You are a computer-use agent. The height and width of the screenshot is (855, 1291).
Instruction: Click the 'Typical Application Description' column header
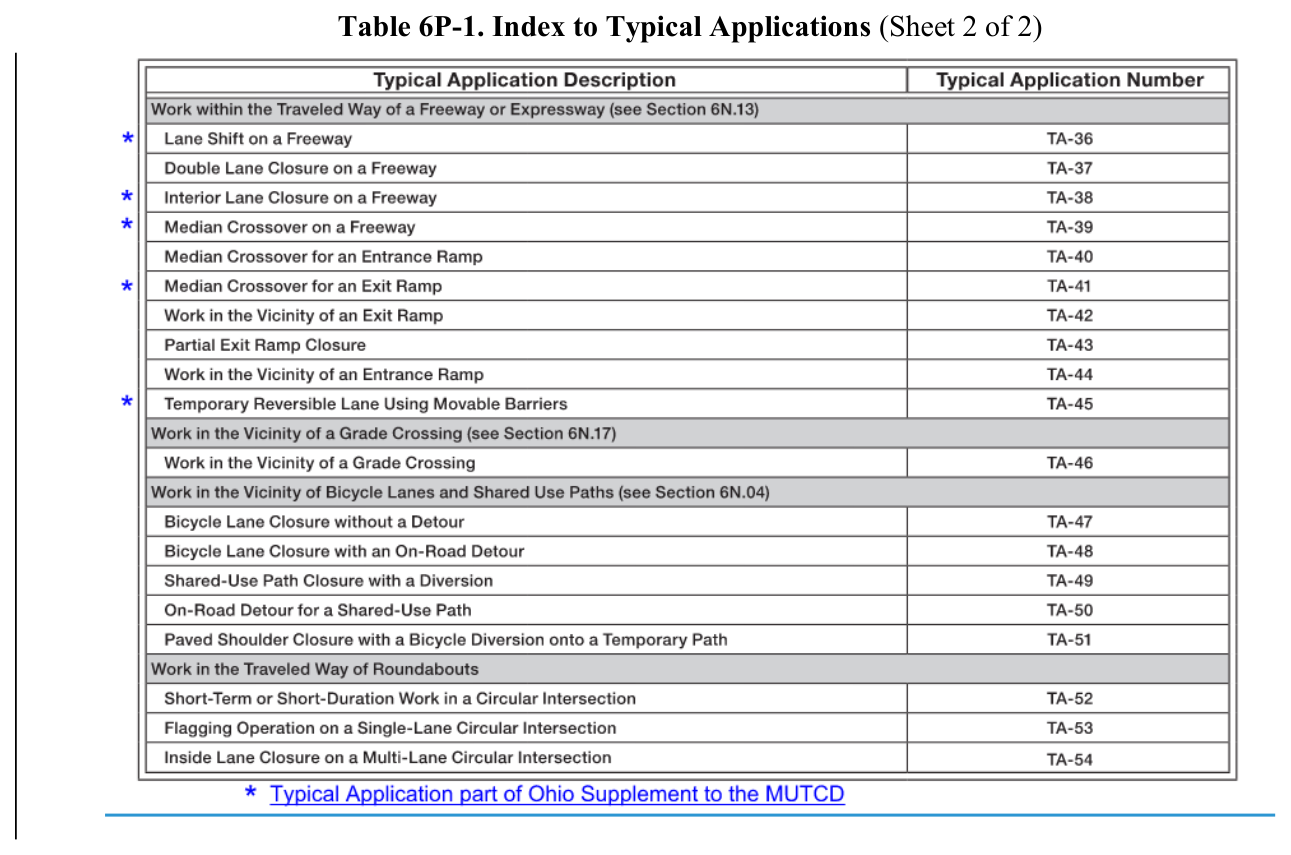point(525,80)
